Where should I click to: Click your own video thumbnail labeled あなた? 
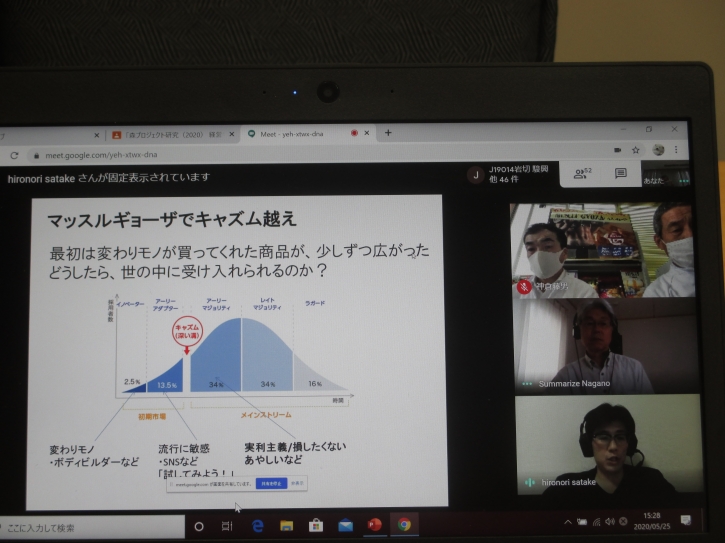pos(665,176)
